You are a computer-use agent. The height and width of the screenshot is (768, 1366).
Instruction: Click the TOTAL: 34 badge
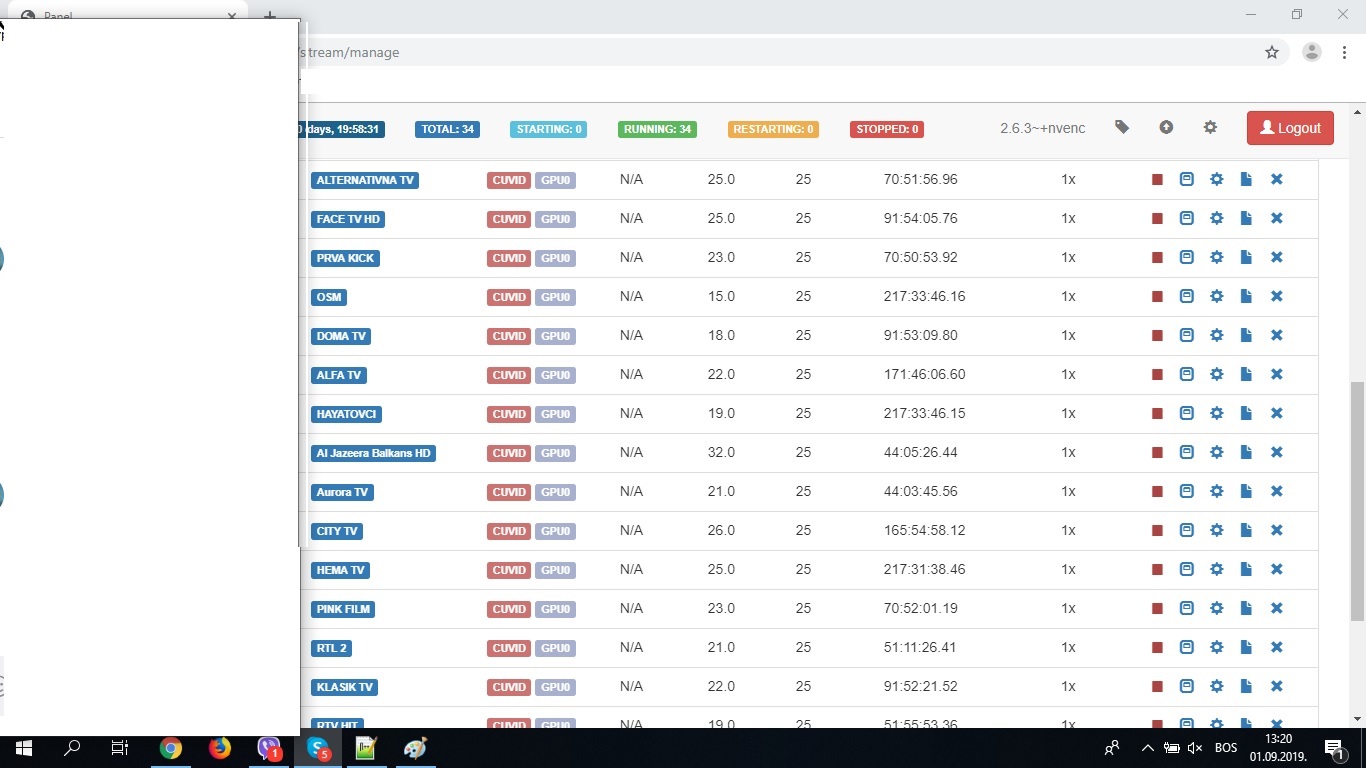pyautogui.click(x=447, y=129)
